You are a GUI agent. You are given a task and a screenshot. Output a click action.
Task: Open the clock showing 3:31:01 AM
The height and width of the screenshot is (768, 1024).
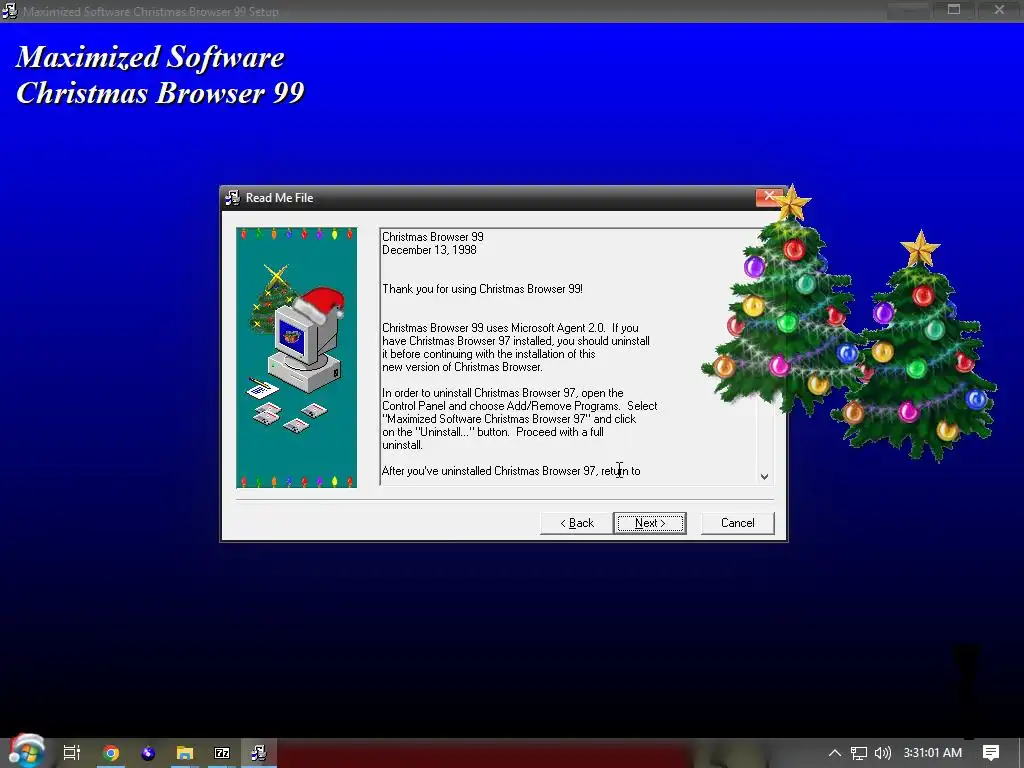click(933, 753)
